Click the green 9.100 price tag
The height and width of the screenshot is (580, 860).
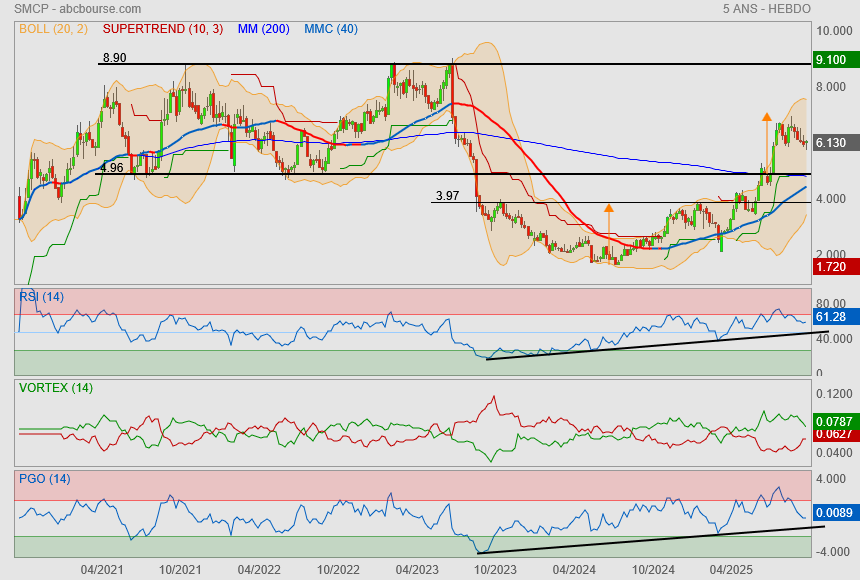[x=831, y=60]
